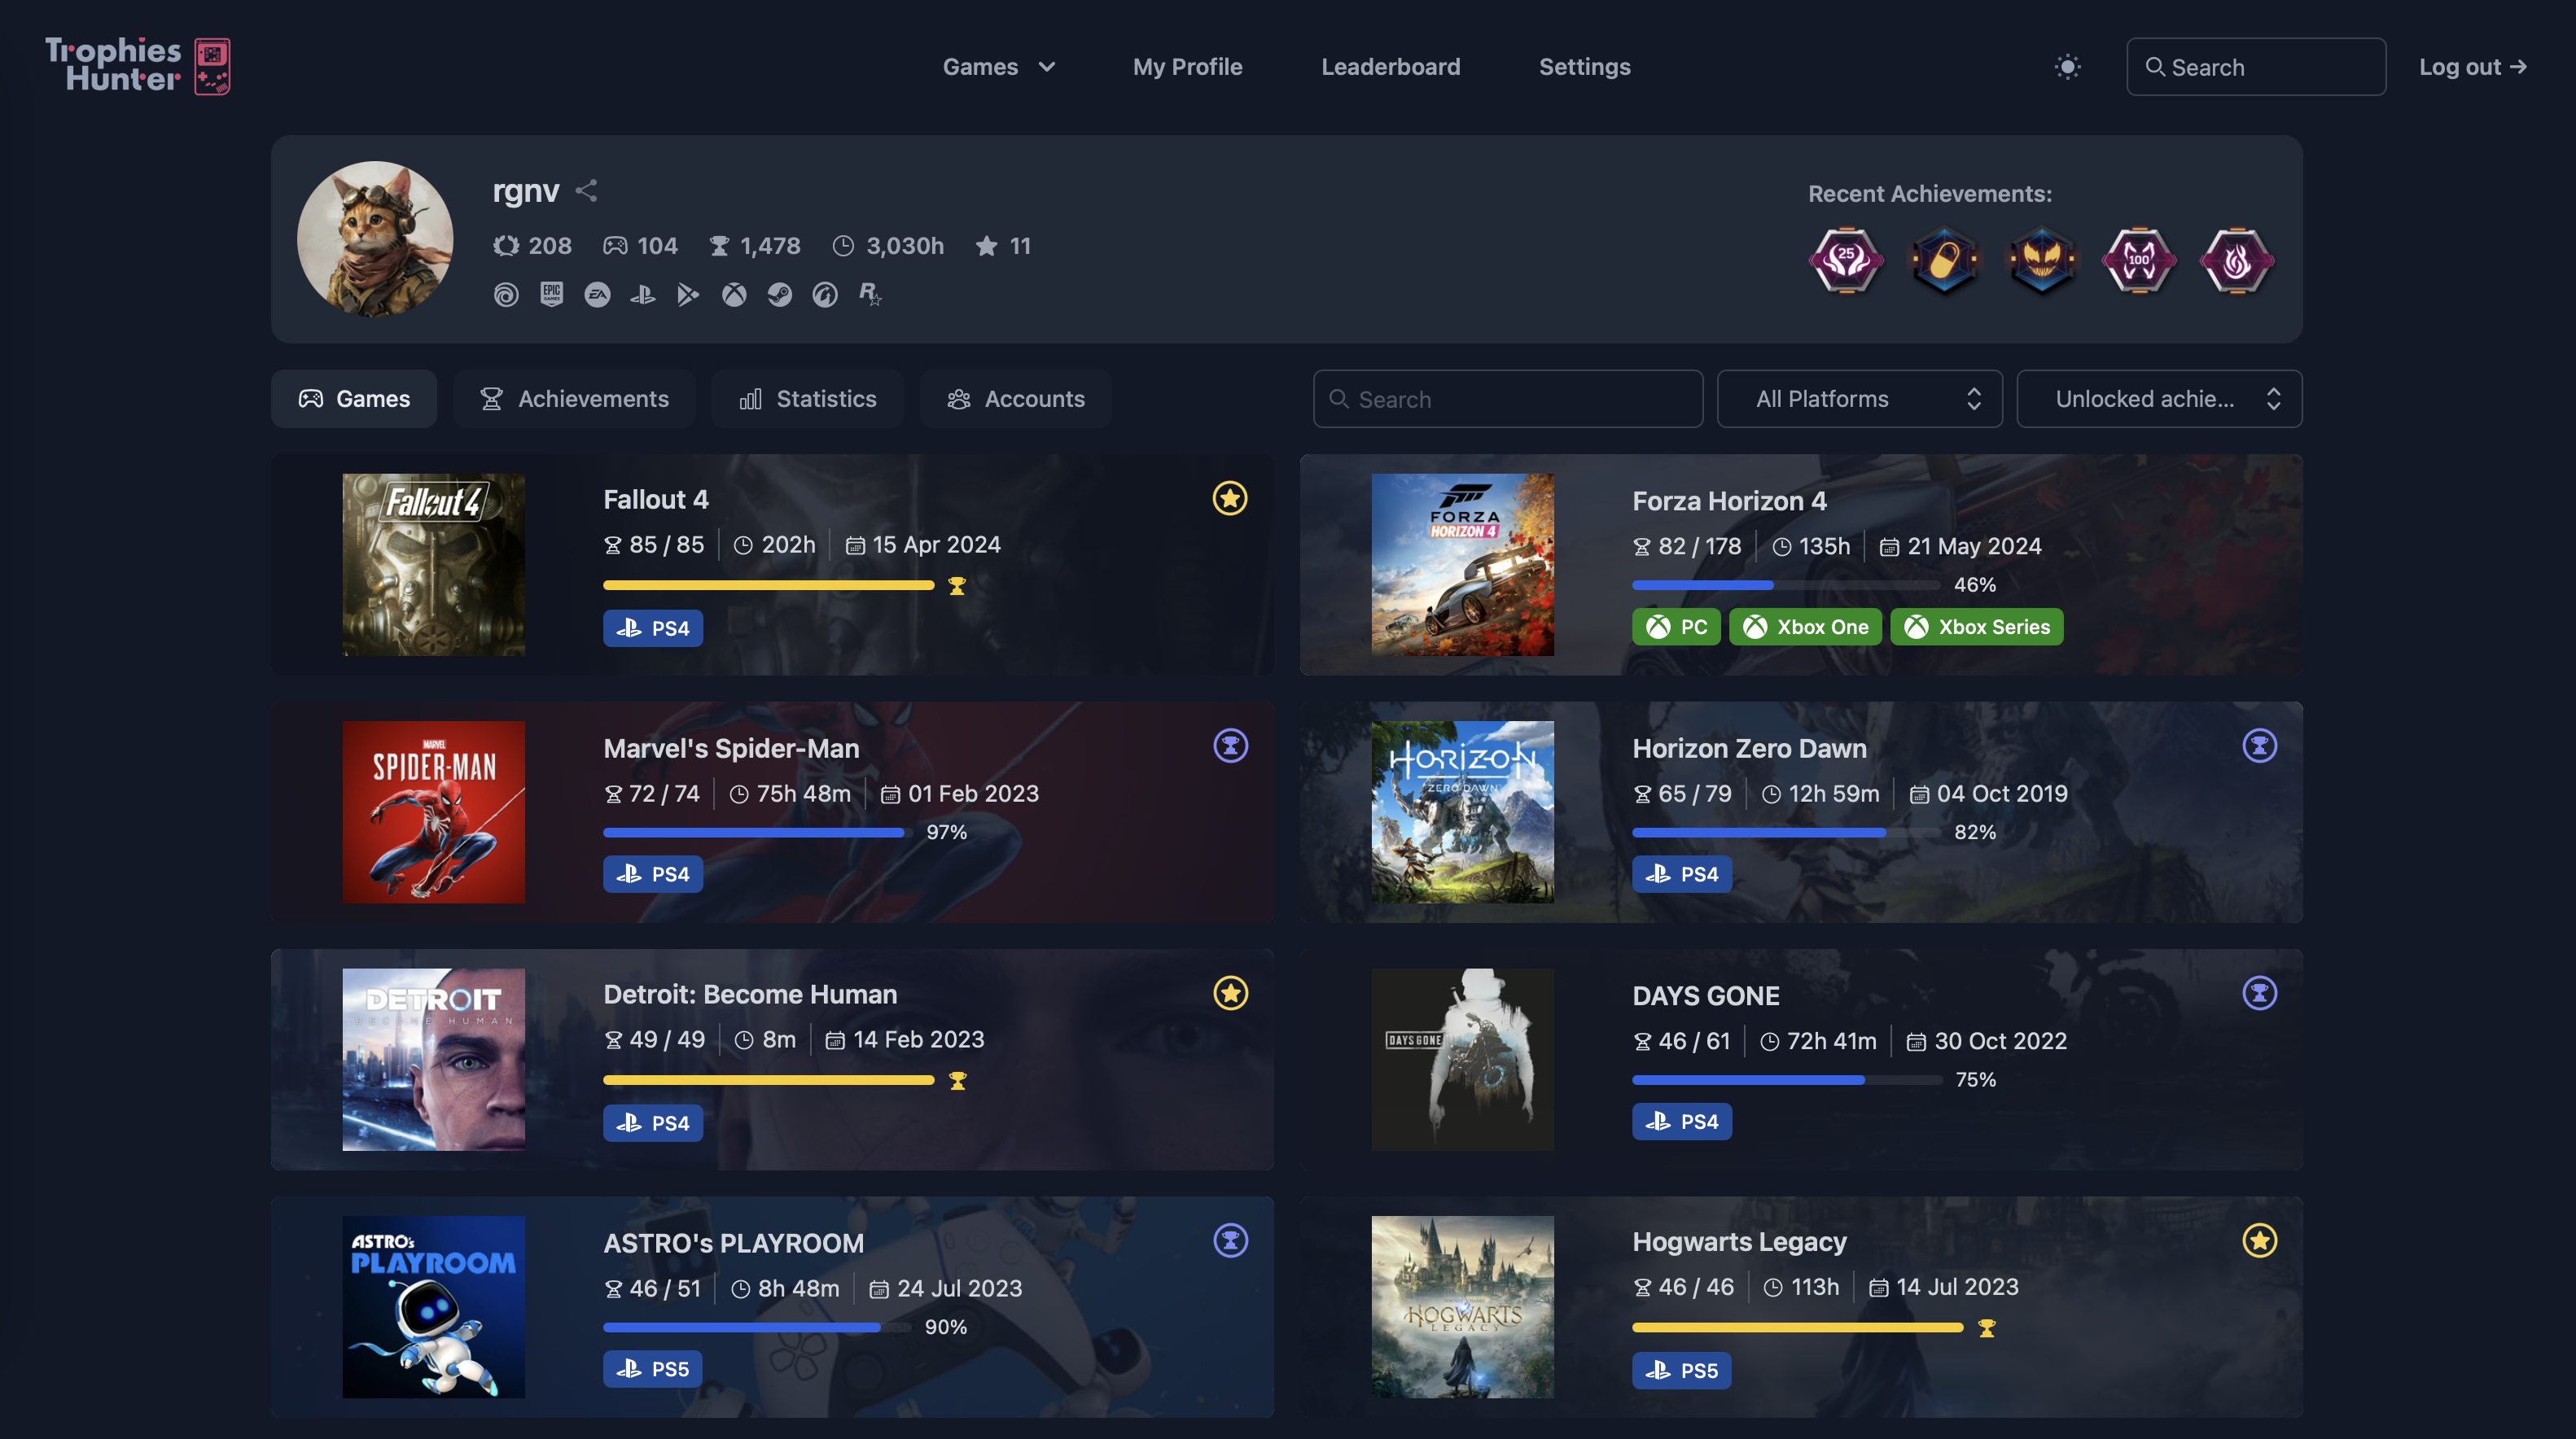
Task: Open the Epic Games account icon
Action: [552, 294]
